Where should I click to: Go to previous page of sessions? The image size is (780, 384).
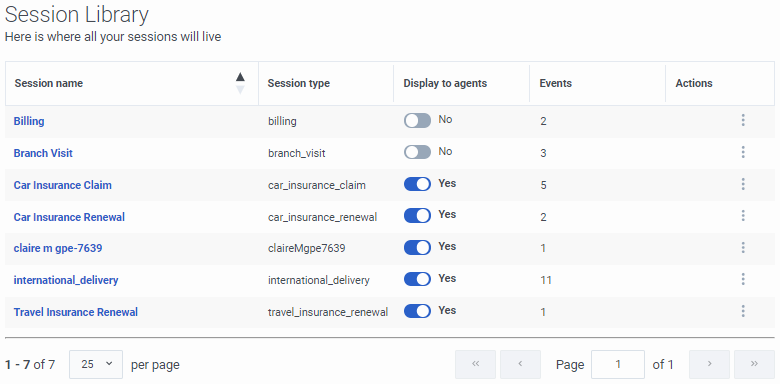(x=520, y=364)
